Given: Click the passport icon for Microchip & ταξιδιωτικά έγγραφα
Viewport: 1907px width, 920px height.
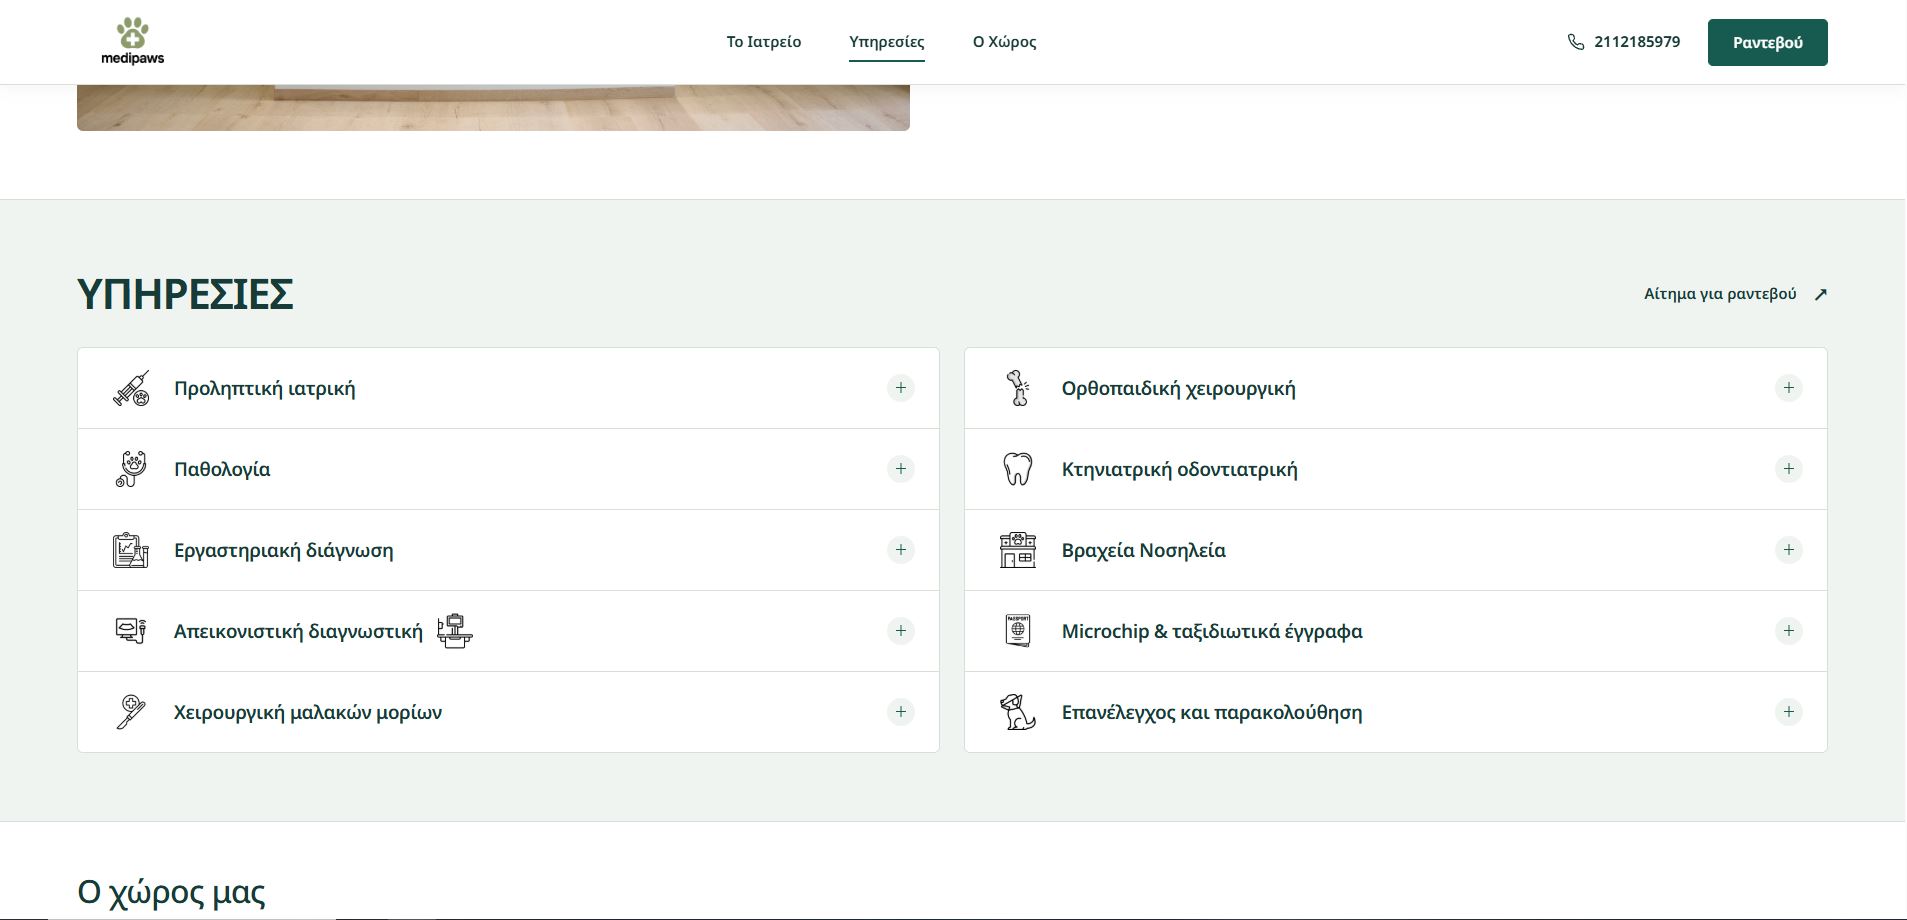Looking at the screenshot, I should pos(1018,631).
